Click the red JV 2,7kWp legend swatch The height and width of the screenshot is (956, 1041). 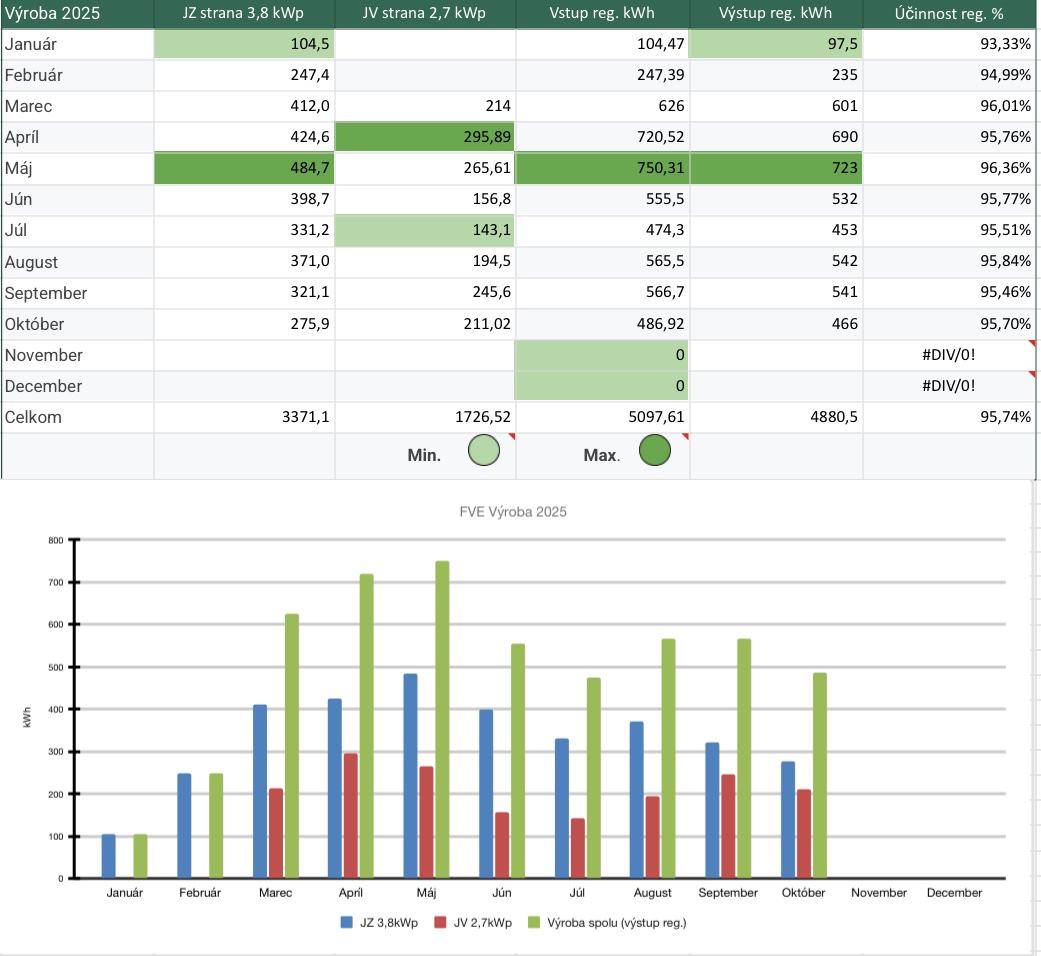(439, 923)
